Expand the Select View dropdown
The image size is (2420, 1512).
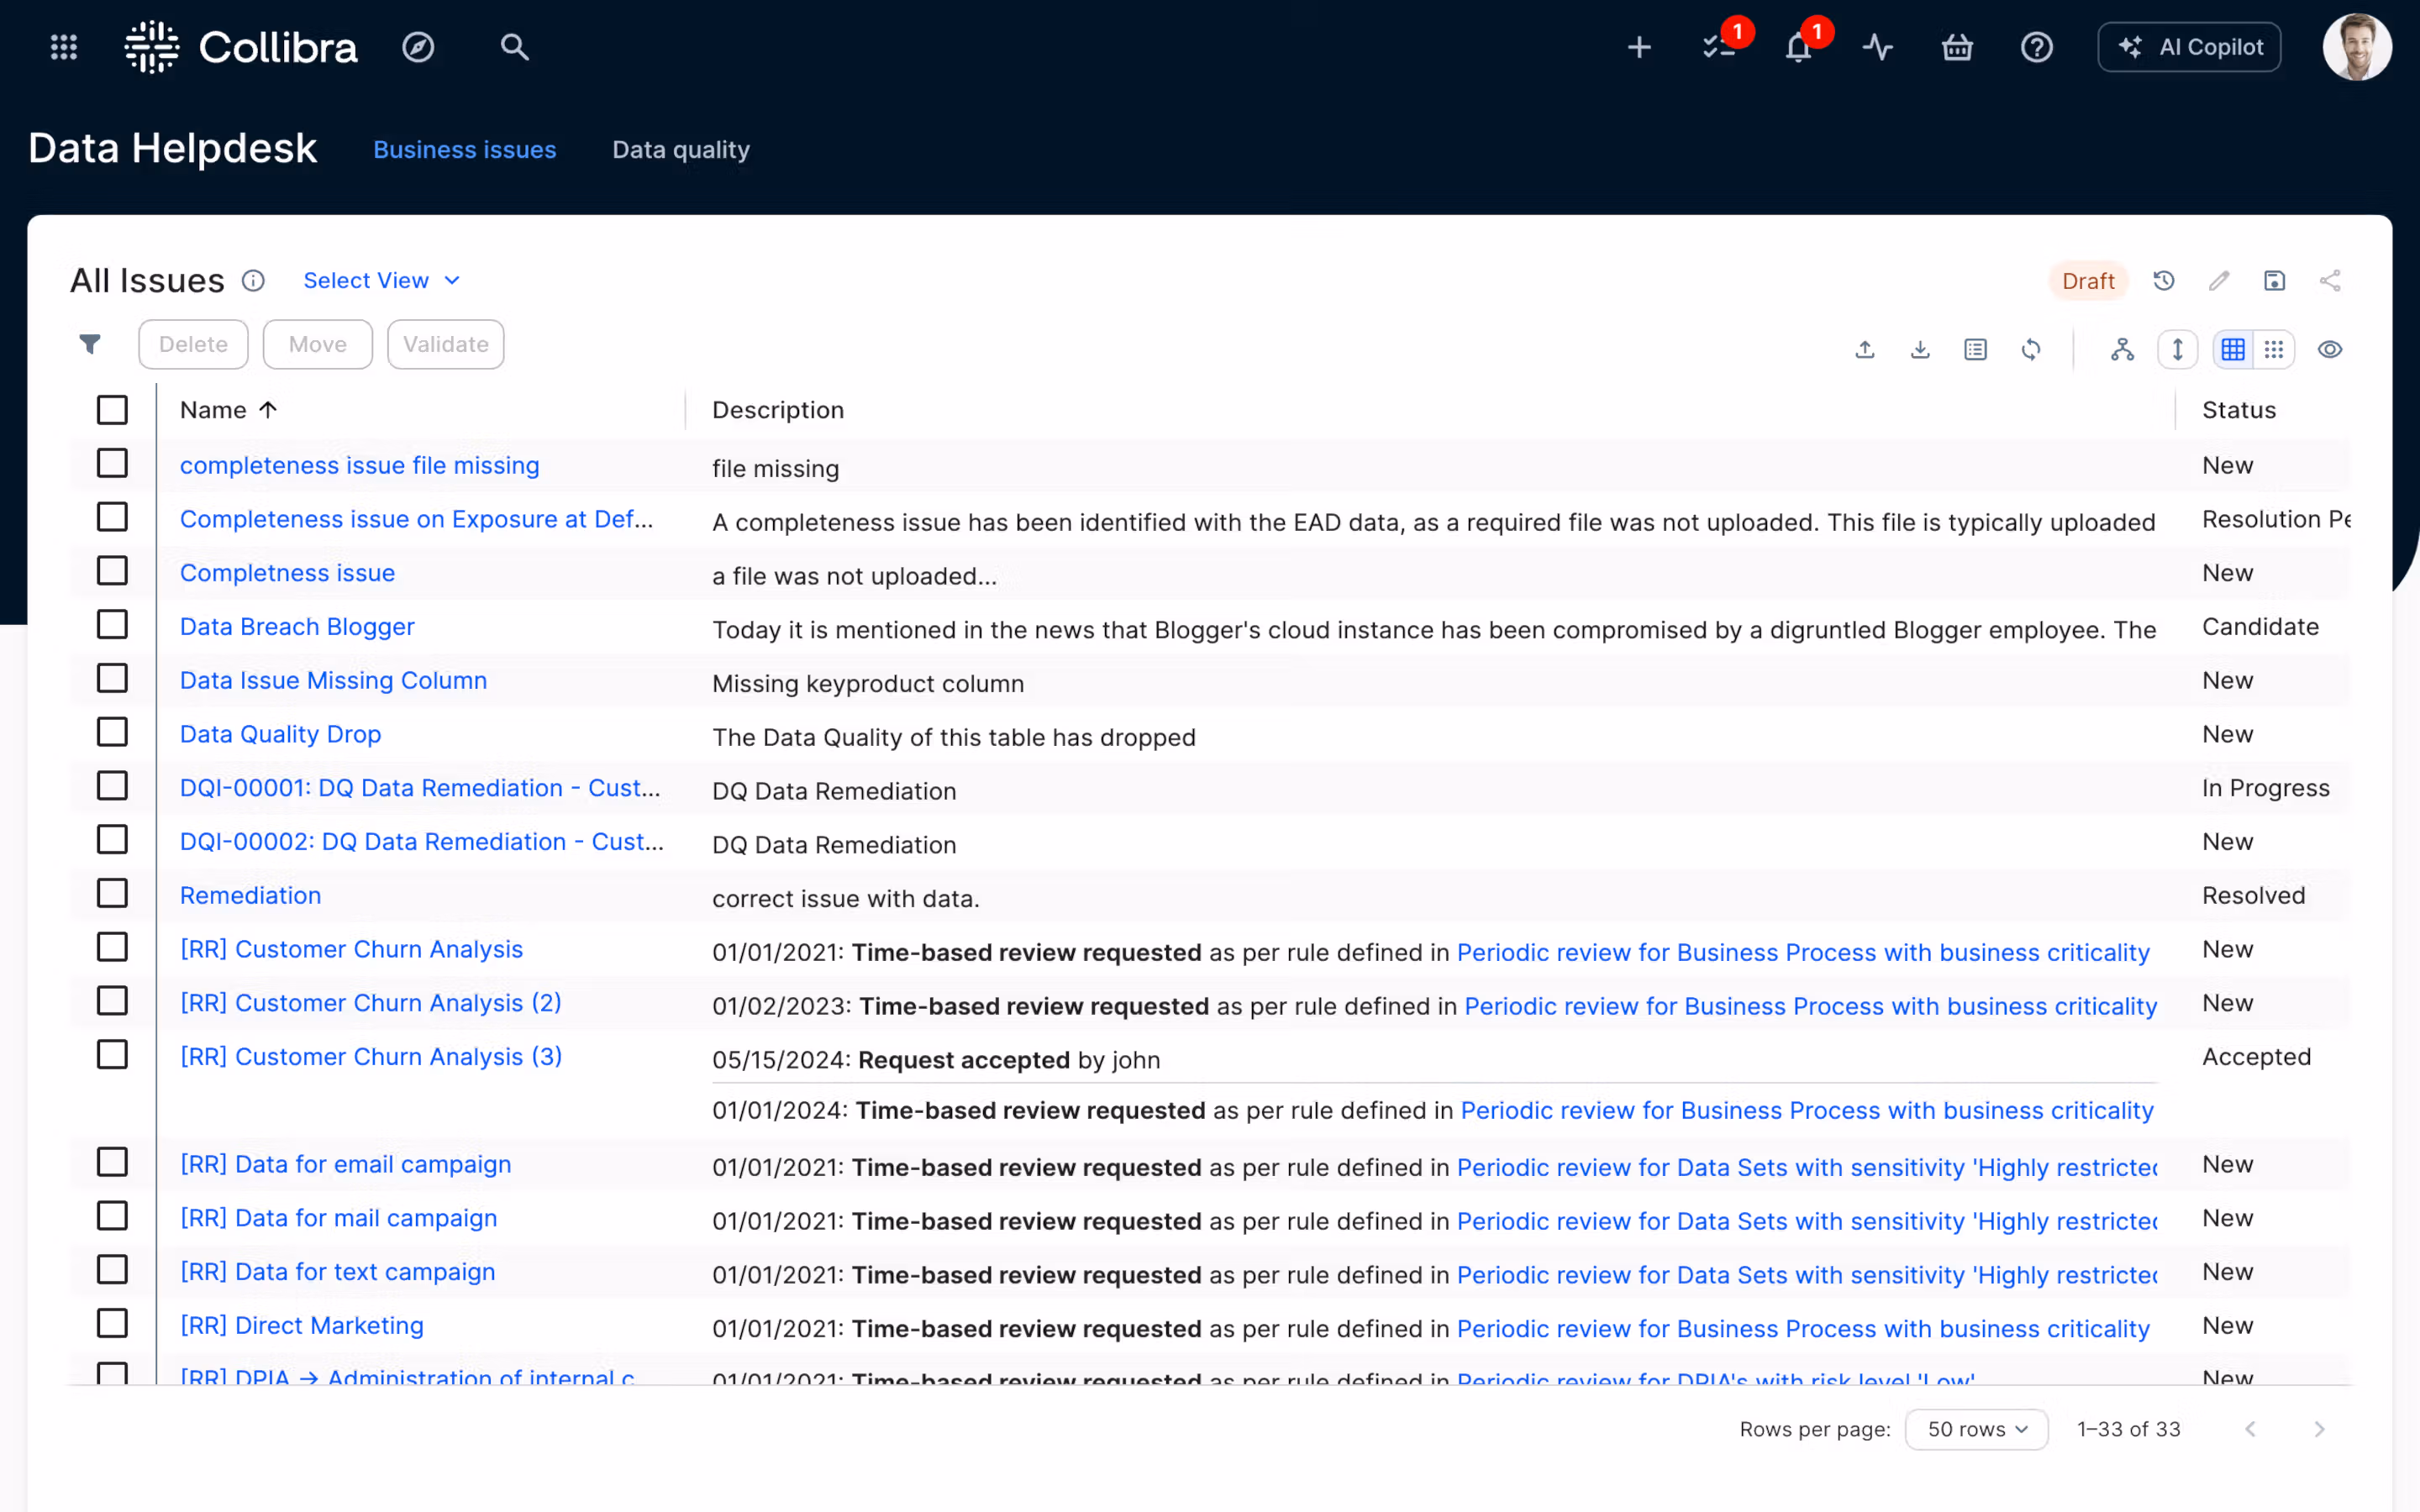coord(381,281)
